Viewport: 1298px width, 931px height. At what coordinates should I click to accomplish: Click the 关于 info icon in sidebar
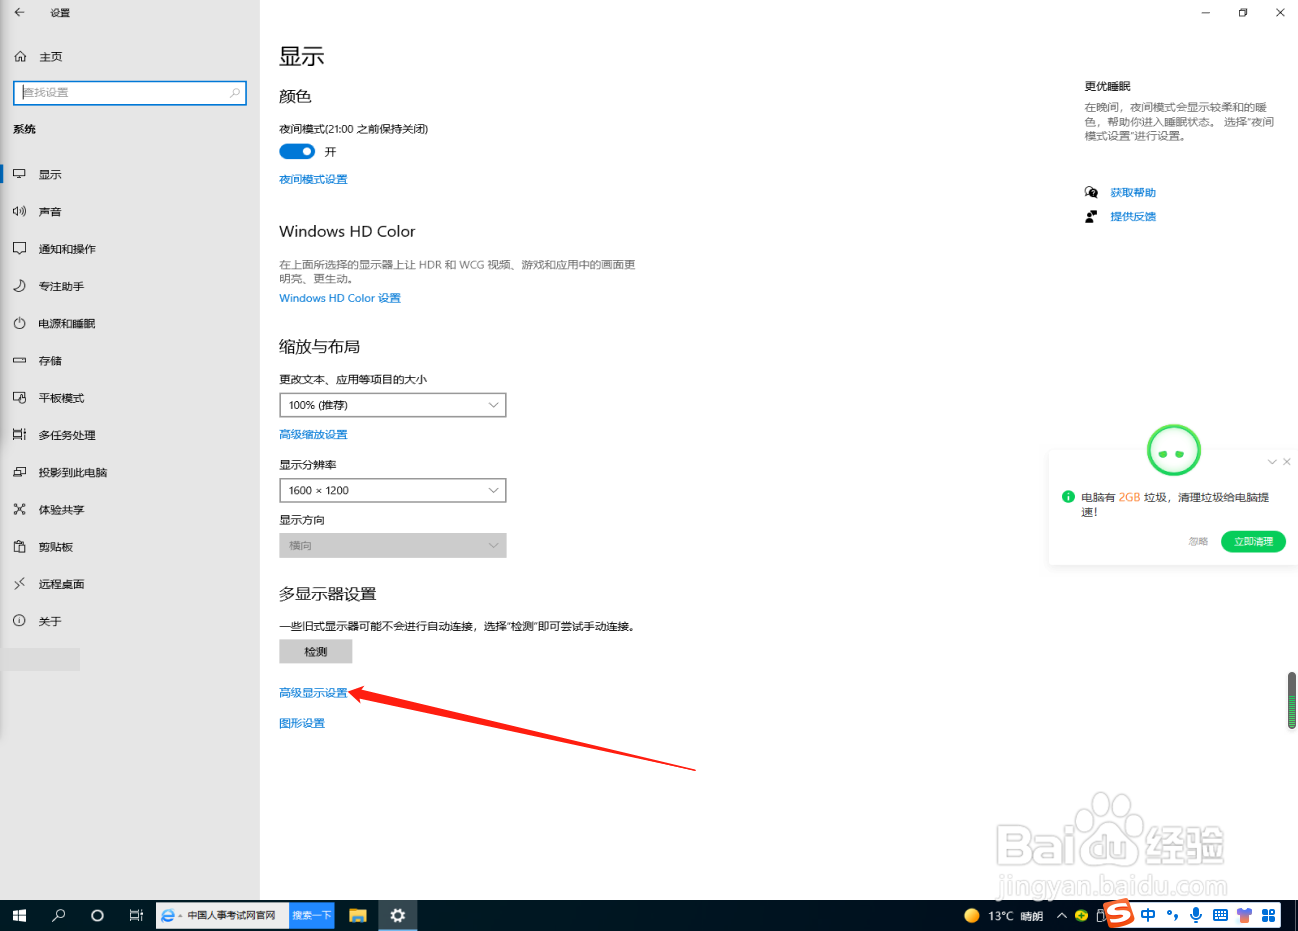tap(19, 621)
